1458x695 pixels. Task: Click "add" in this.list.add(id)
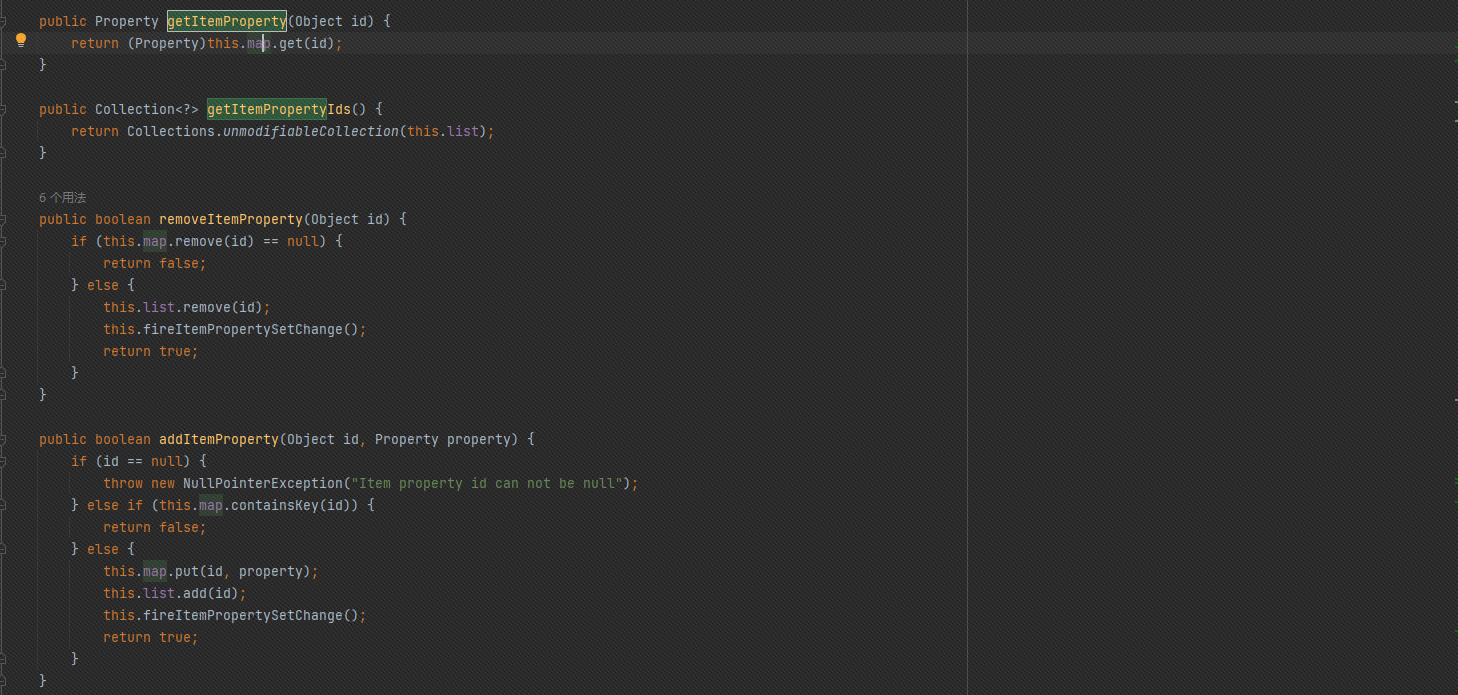coord(195,593)
